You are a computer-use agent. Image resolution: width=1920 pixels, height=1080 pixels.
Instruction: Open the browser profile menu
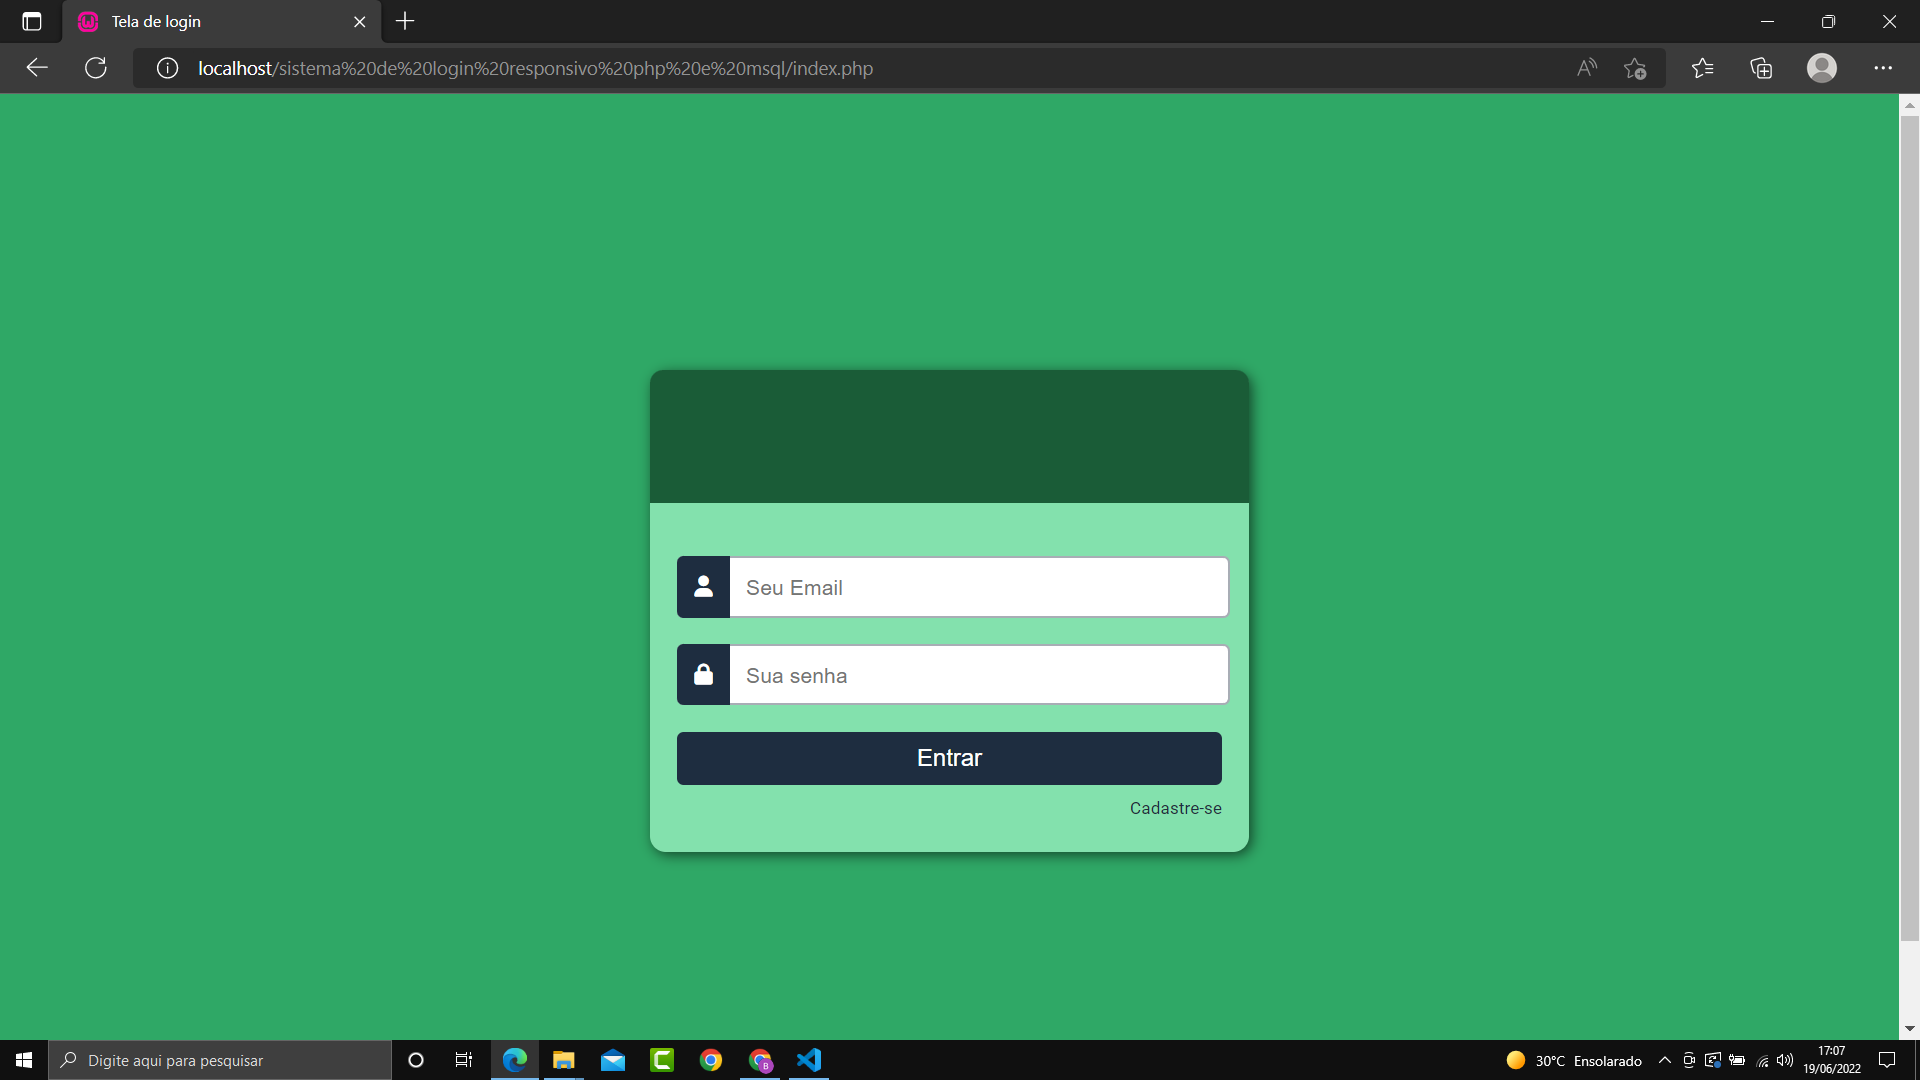(1822, 68)
